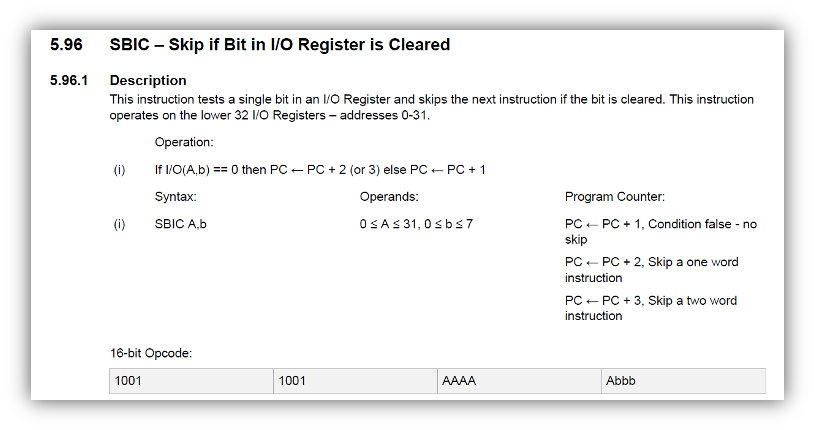Click the Program Counter: column label
This screenshot has width=814, height=430.
point(614,197)
